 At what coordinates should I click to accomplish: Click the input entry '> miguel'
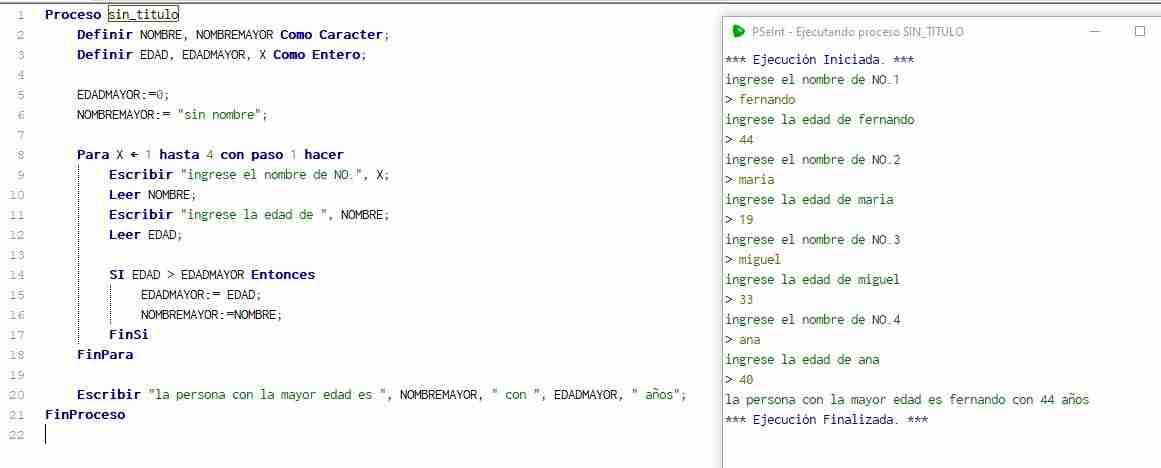click(x=753, y=260)
